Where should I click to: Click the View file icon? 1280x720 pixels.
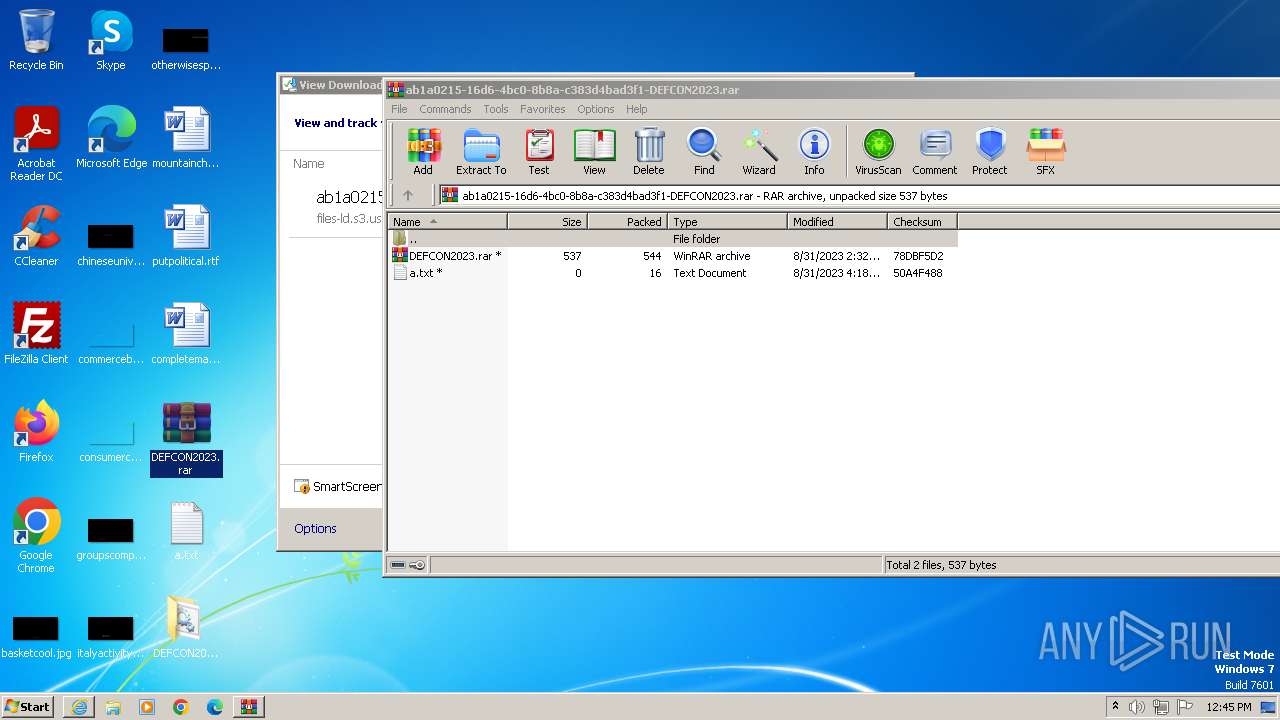click(594, 152)
